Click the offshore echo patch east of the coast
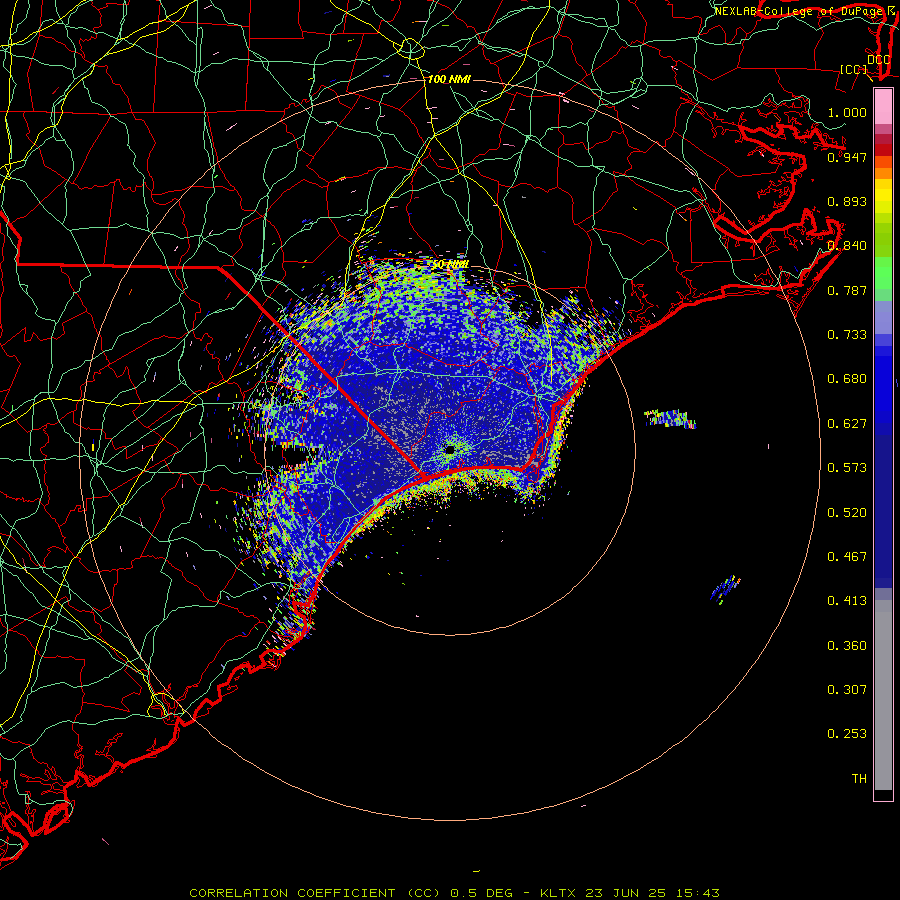 (x=670, y=419)
